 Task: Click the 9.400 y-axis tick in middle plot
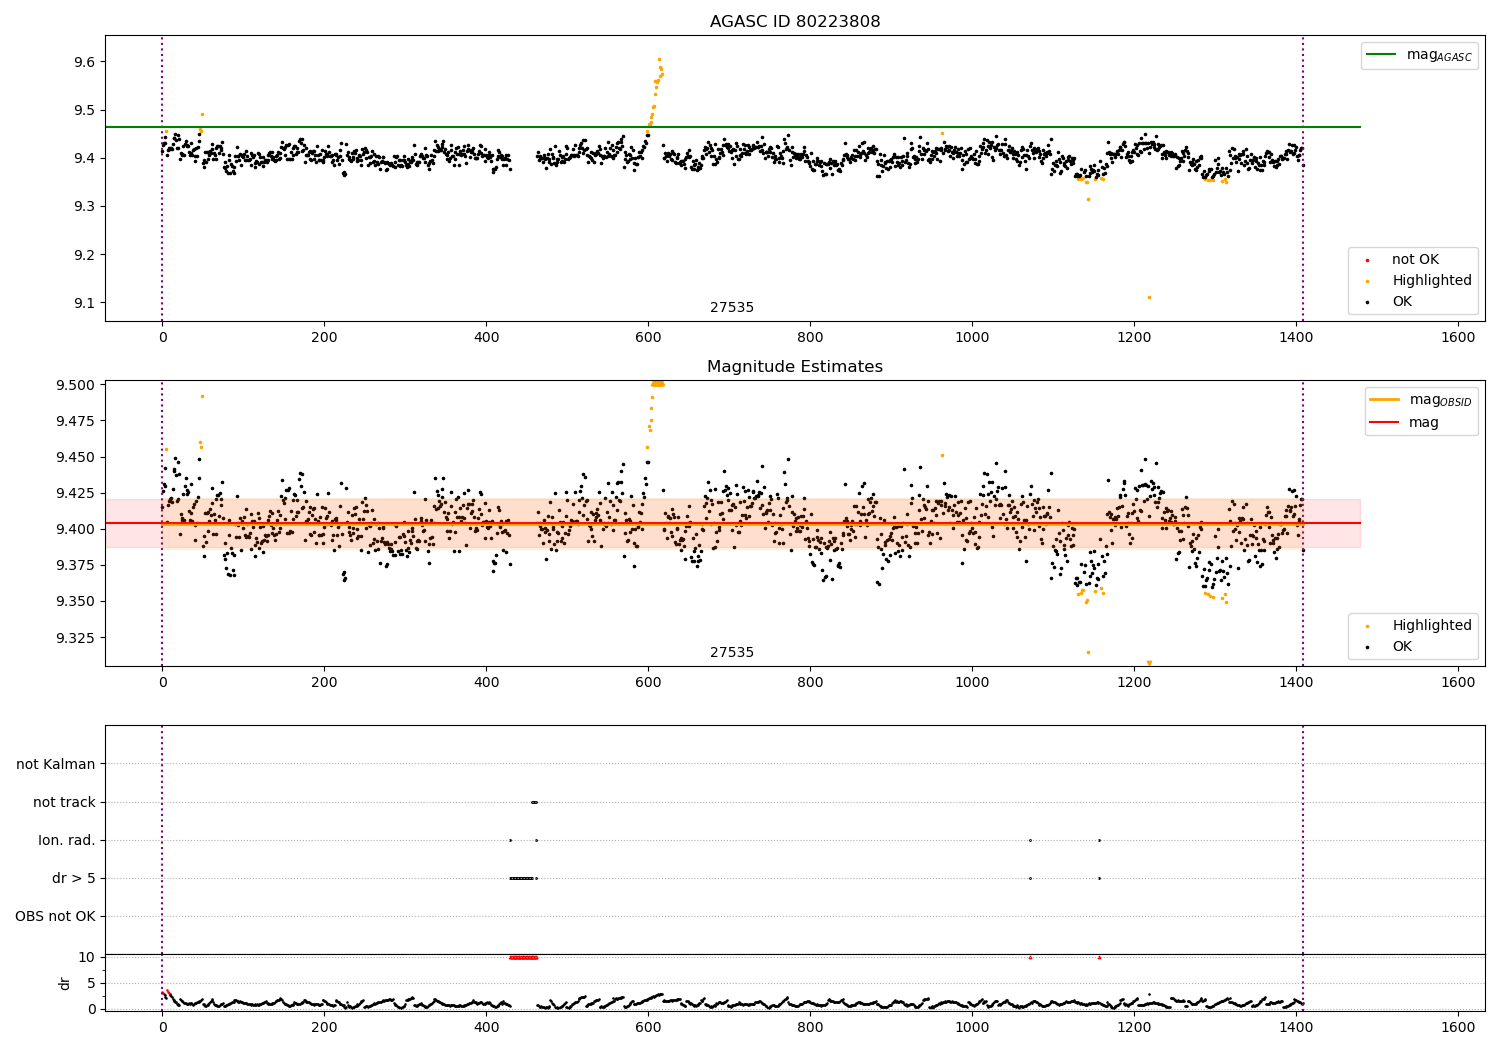pos(76,529)
